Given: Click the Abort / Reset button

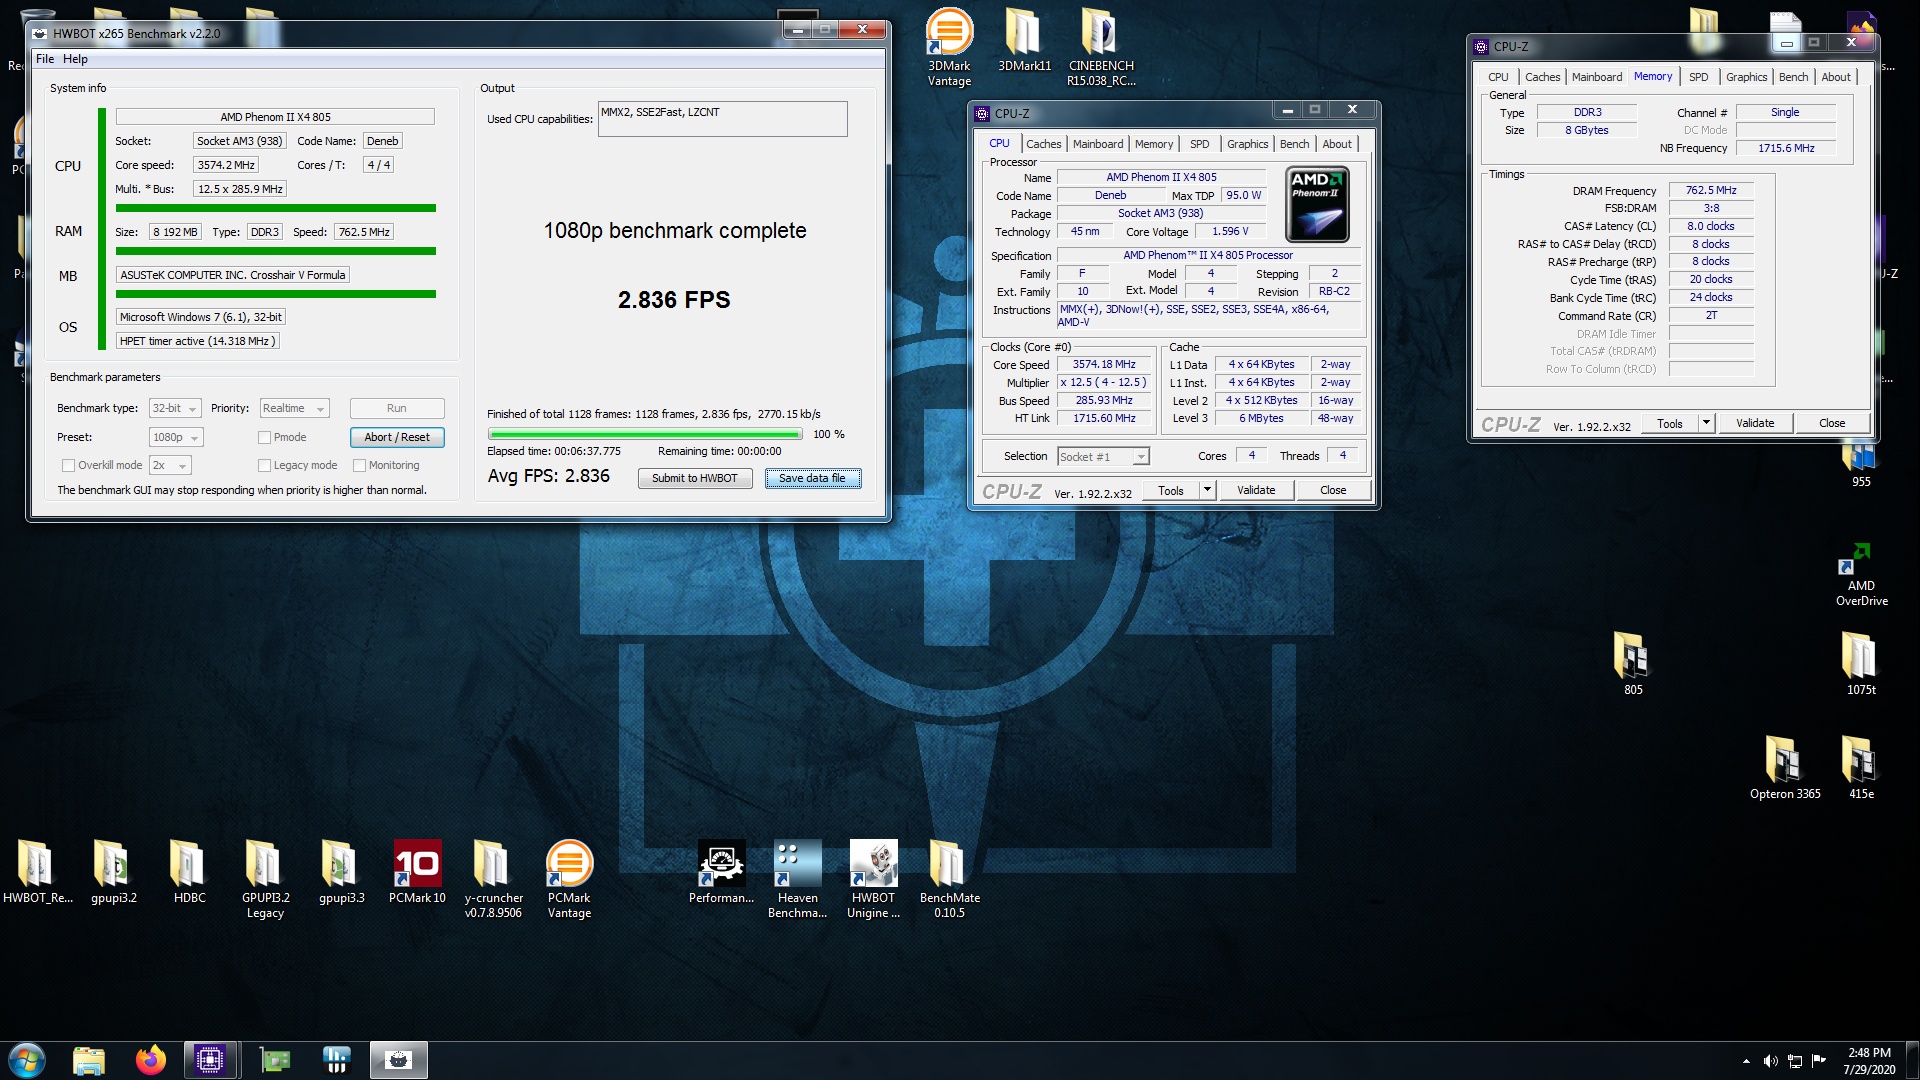Looking at the screenshot, I should [x=397, y=437].
